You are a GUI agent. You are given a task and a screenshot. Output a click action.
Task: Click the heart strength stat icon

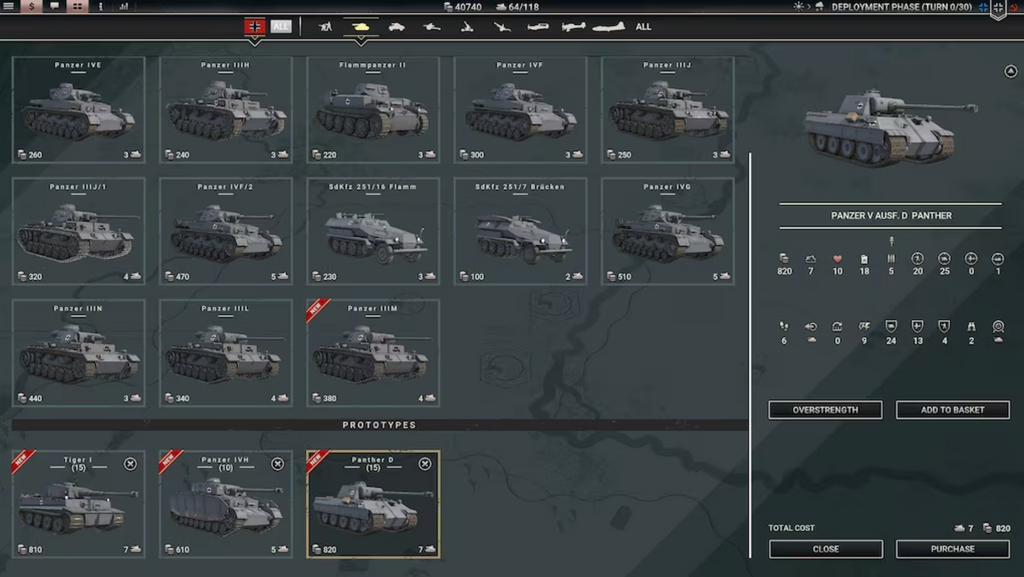coord(837,258)
